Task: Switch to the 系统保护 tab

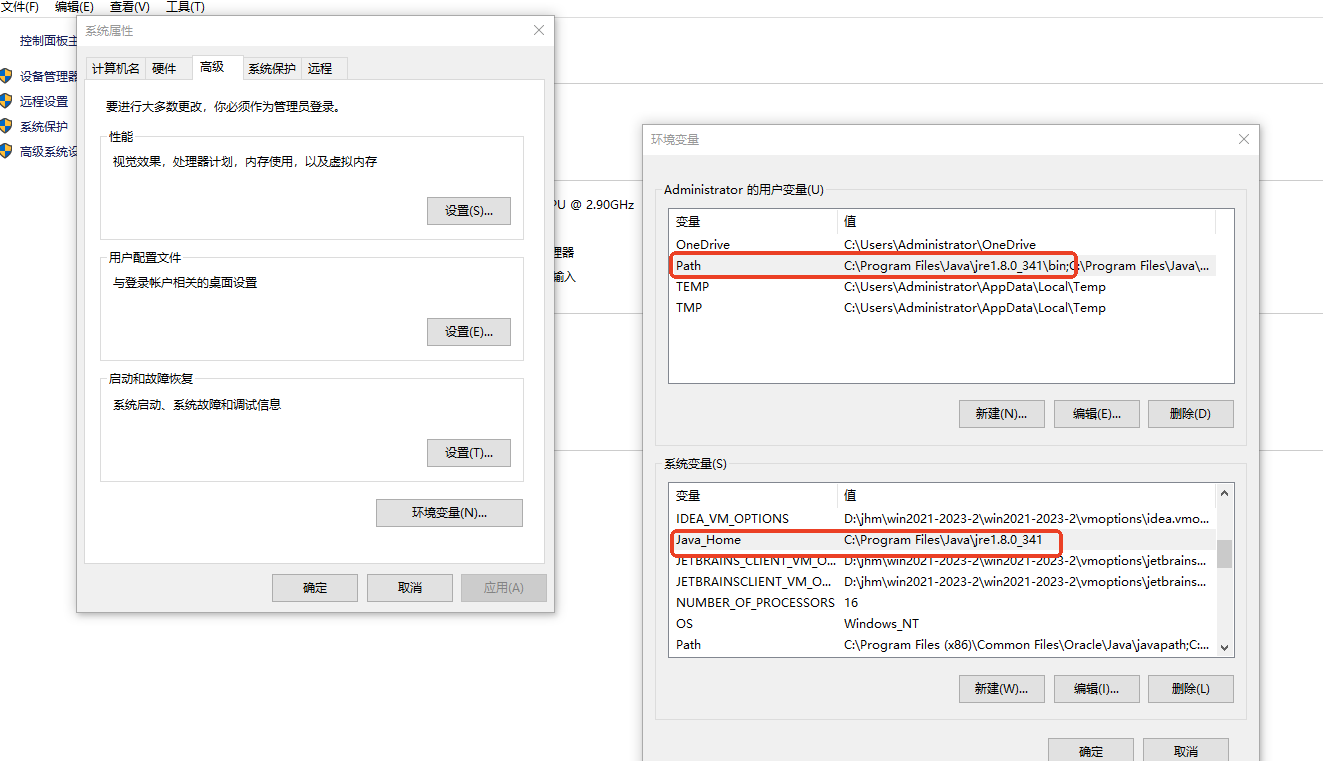Action: [x=271, y=68]
